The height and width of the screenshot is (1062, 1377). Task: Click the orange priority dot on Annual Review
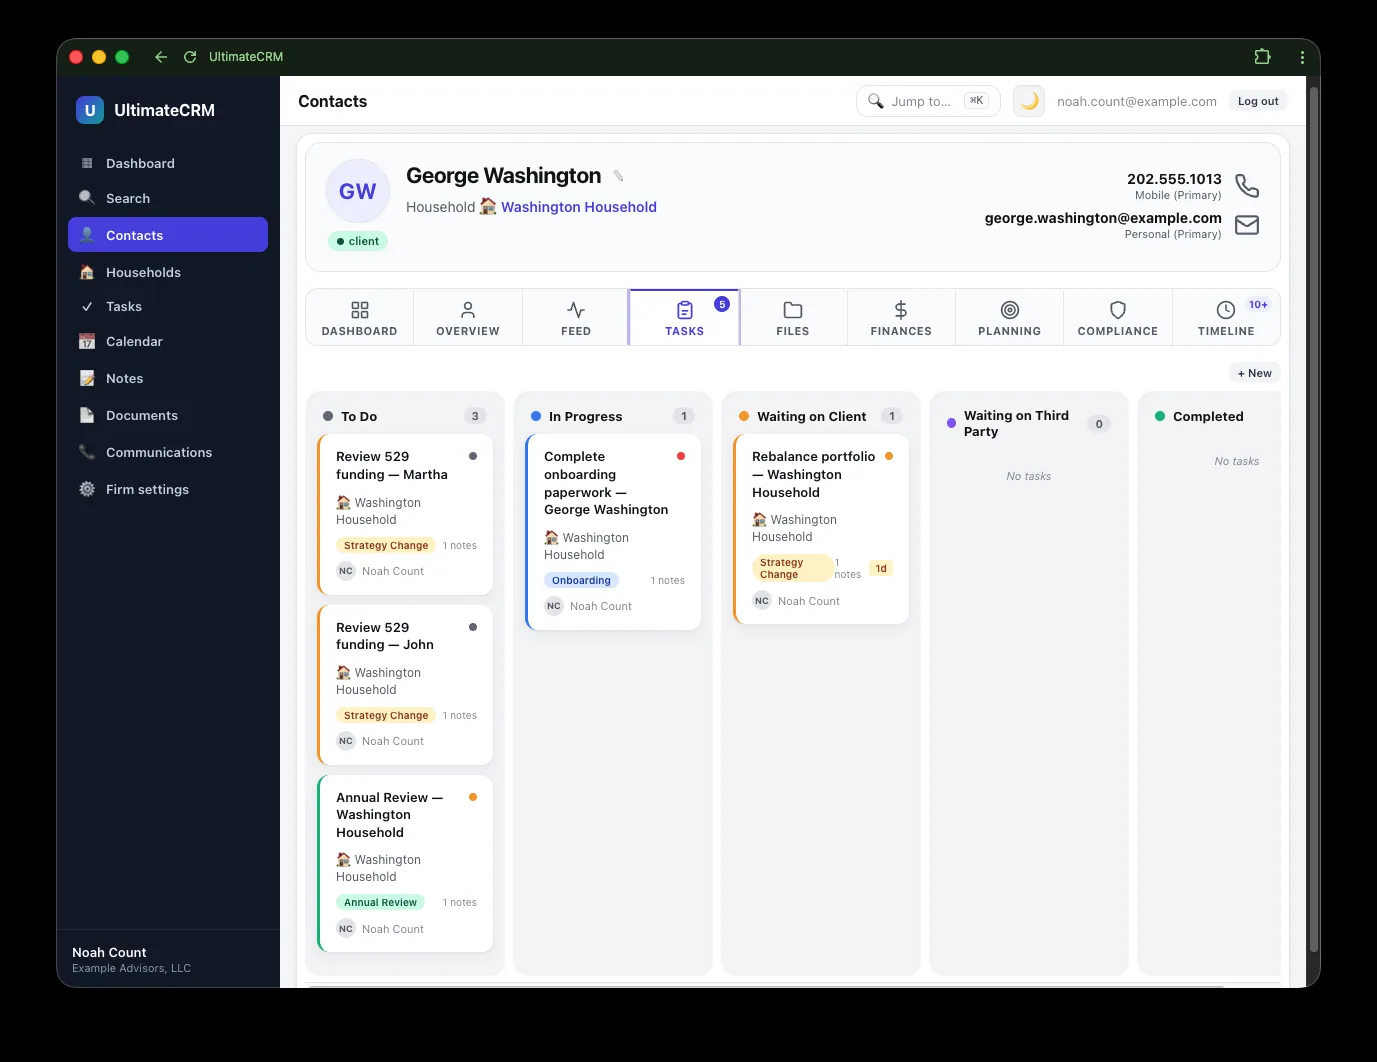point(473,797)
